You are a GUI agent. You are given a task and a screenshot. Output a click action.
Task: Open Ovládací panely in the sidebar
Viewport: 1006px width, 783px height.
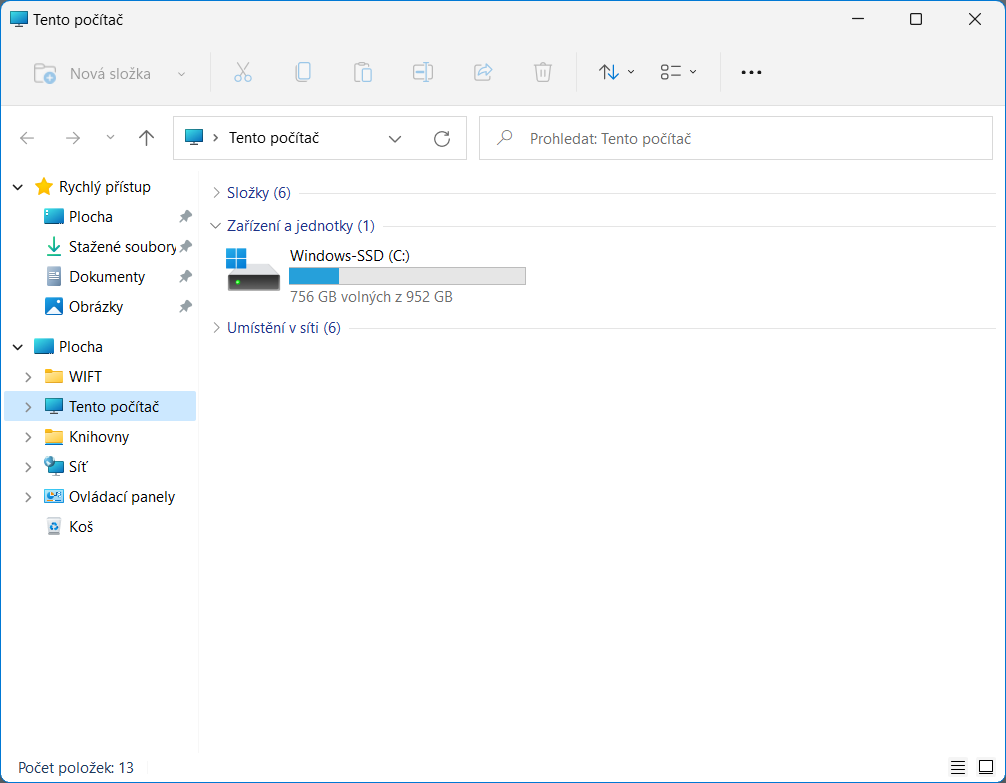click(x=121, y=497)
